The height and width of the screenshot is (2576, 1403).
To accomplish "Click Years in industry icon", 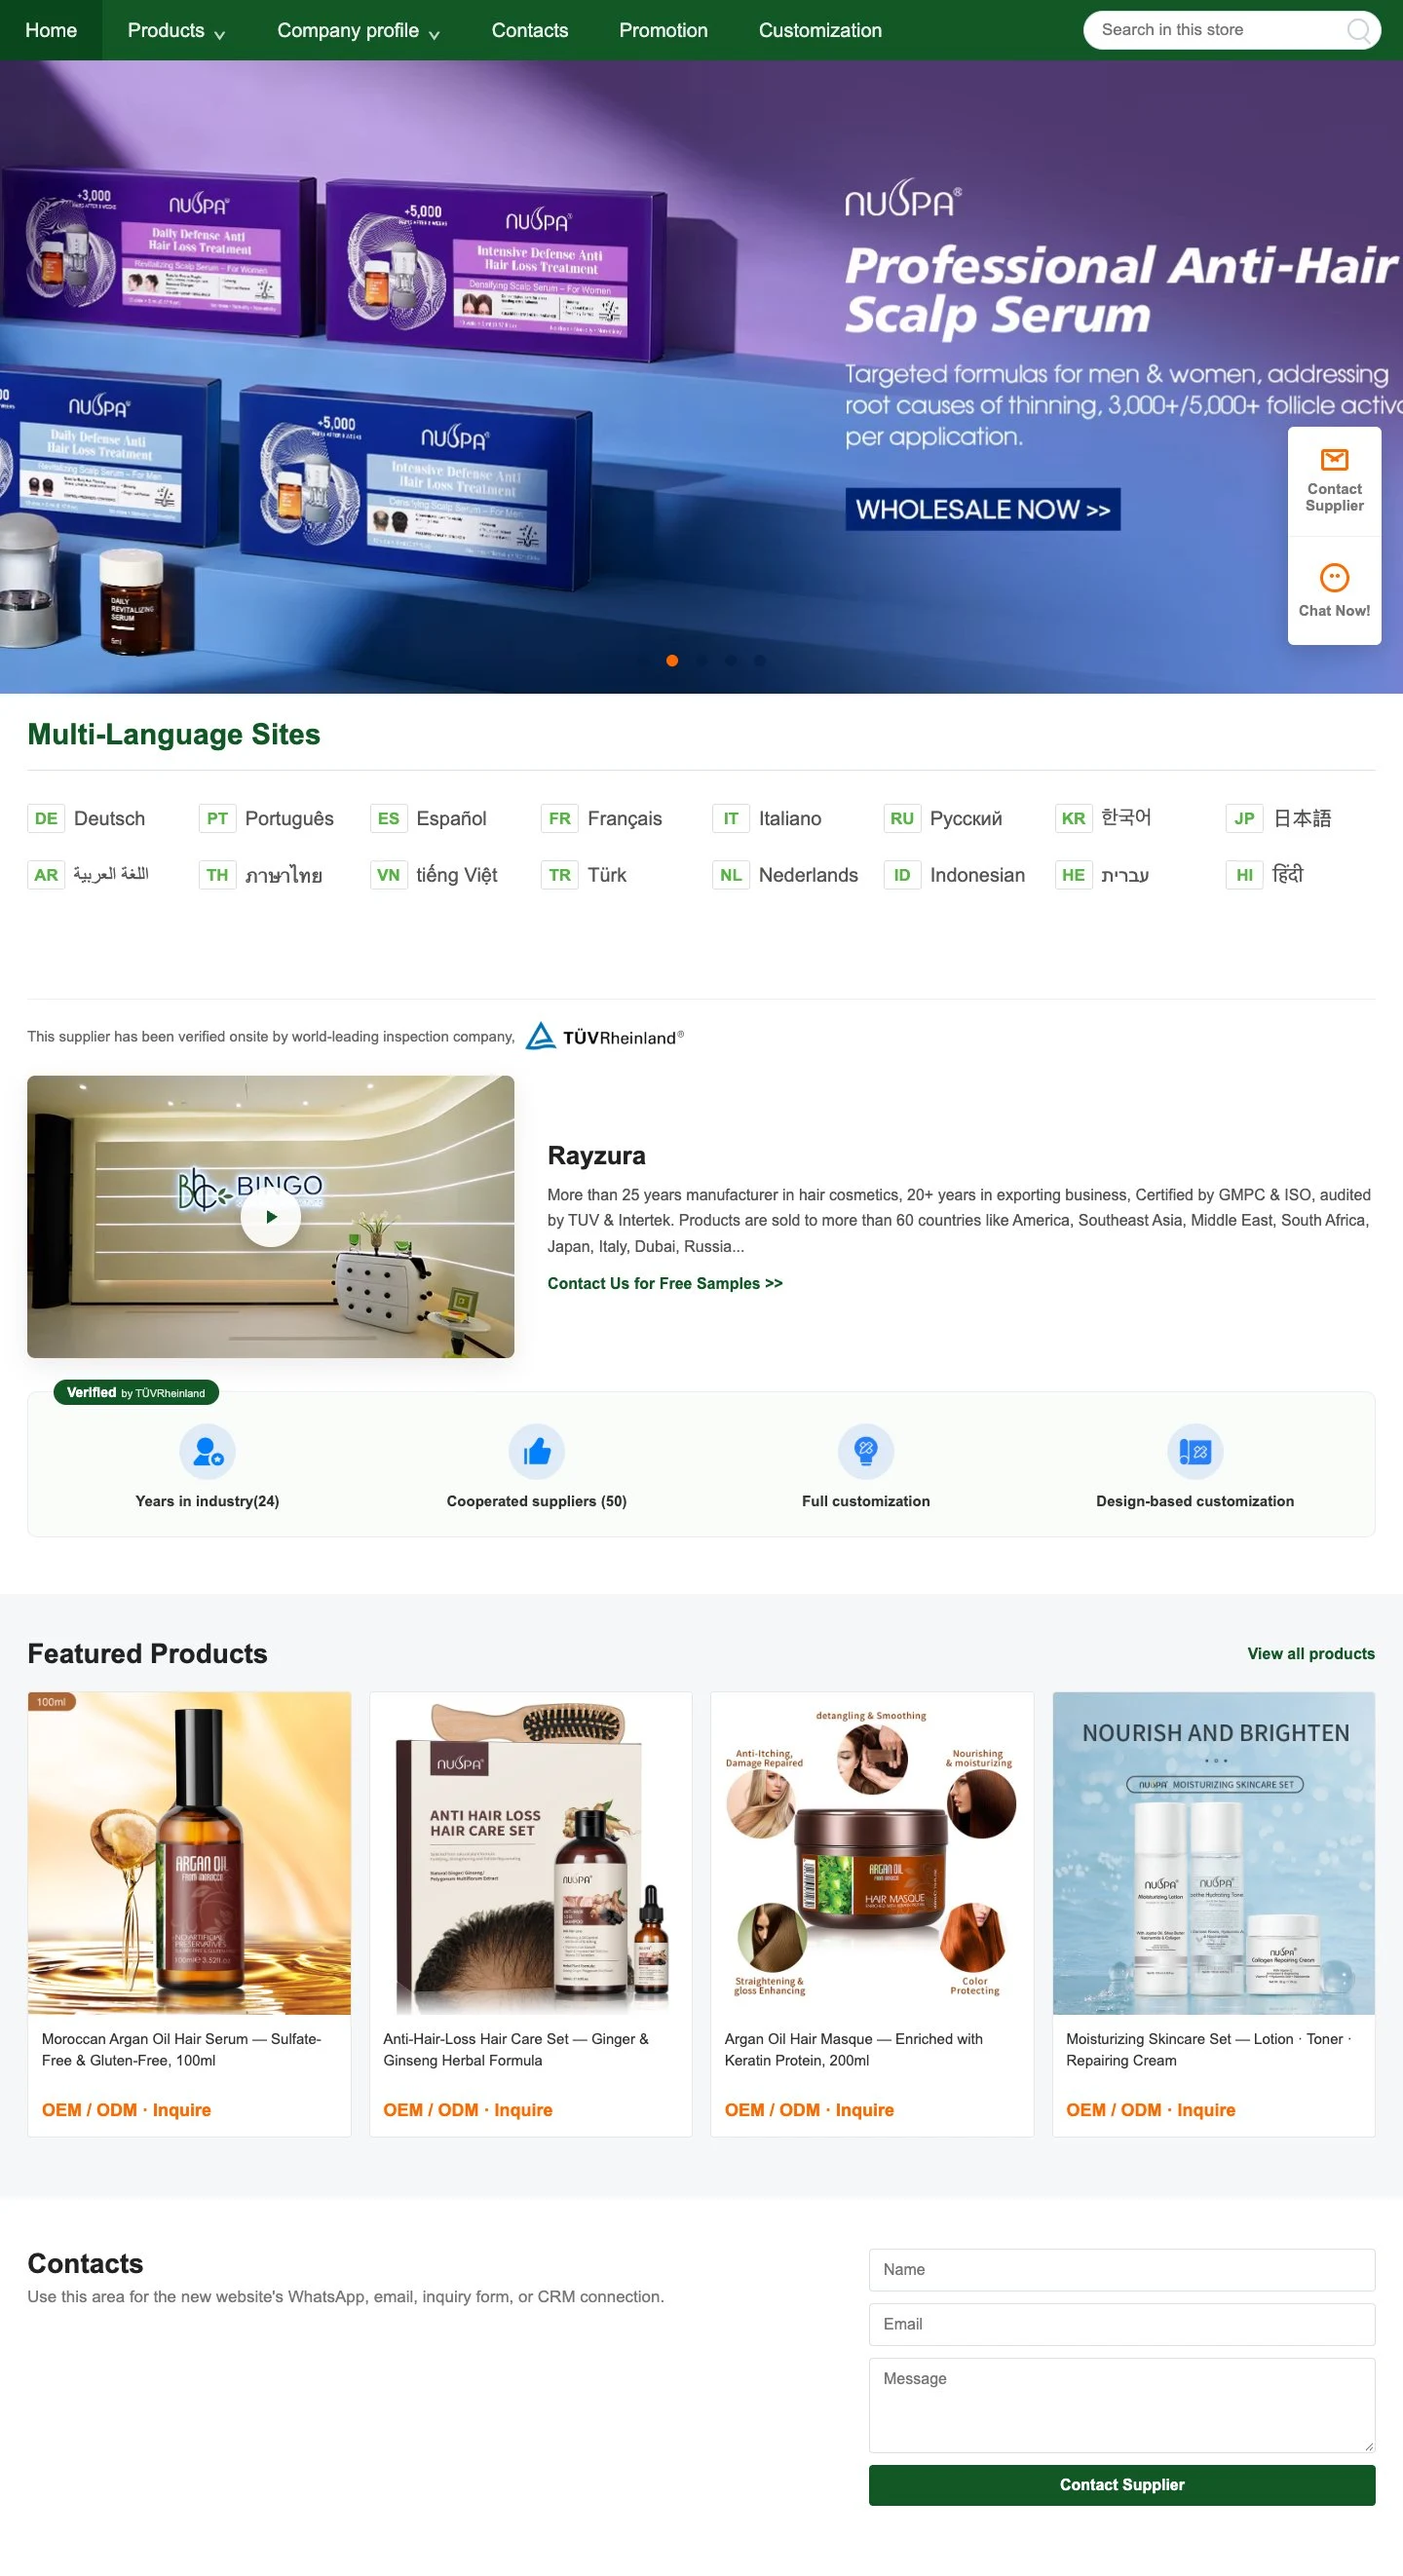I will [207, 1451].
